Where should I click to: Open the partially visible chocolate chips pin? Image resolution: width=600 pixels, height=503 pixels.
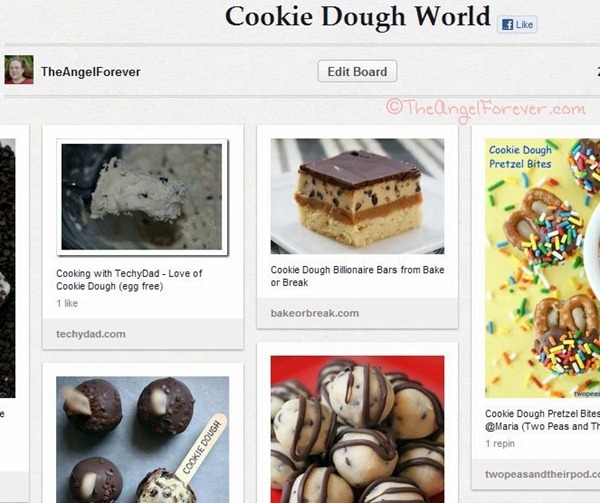pos(8,268)
